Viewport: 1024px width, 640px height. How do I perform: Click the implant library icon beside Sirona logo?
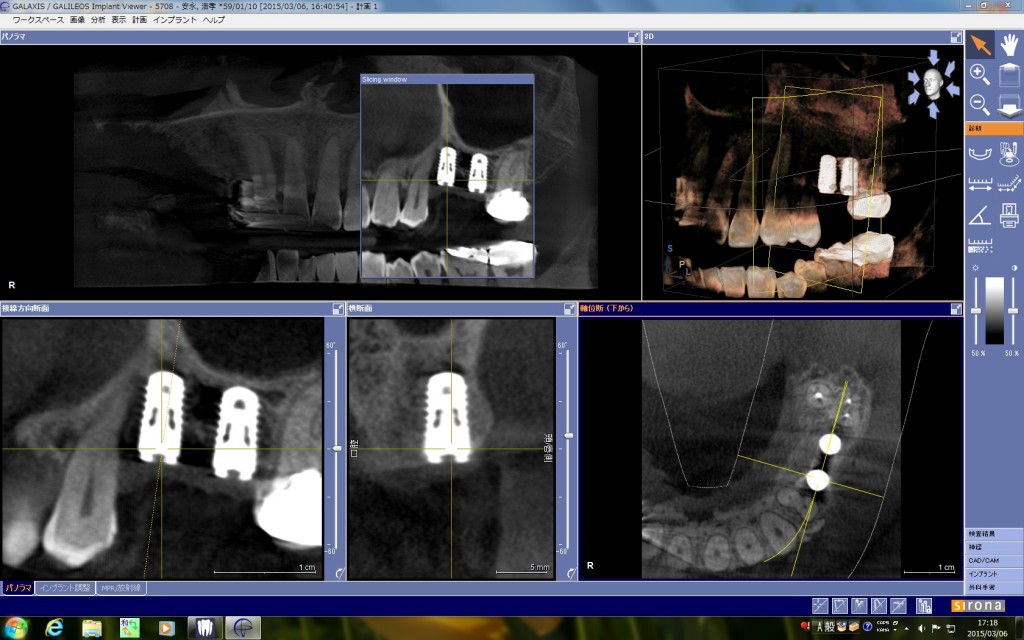tap(923, 606)
